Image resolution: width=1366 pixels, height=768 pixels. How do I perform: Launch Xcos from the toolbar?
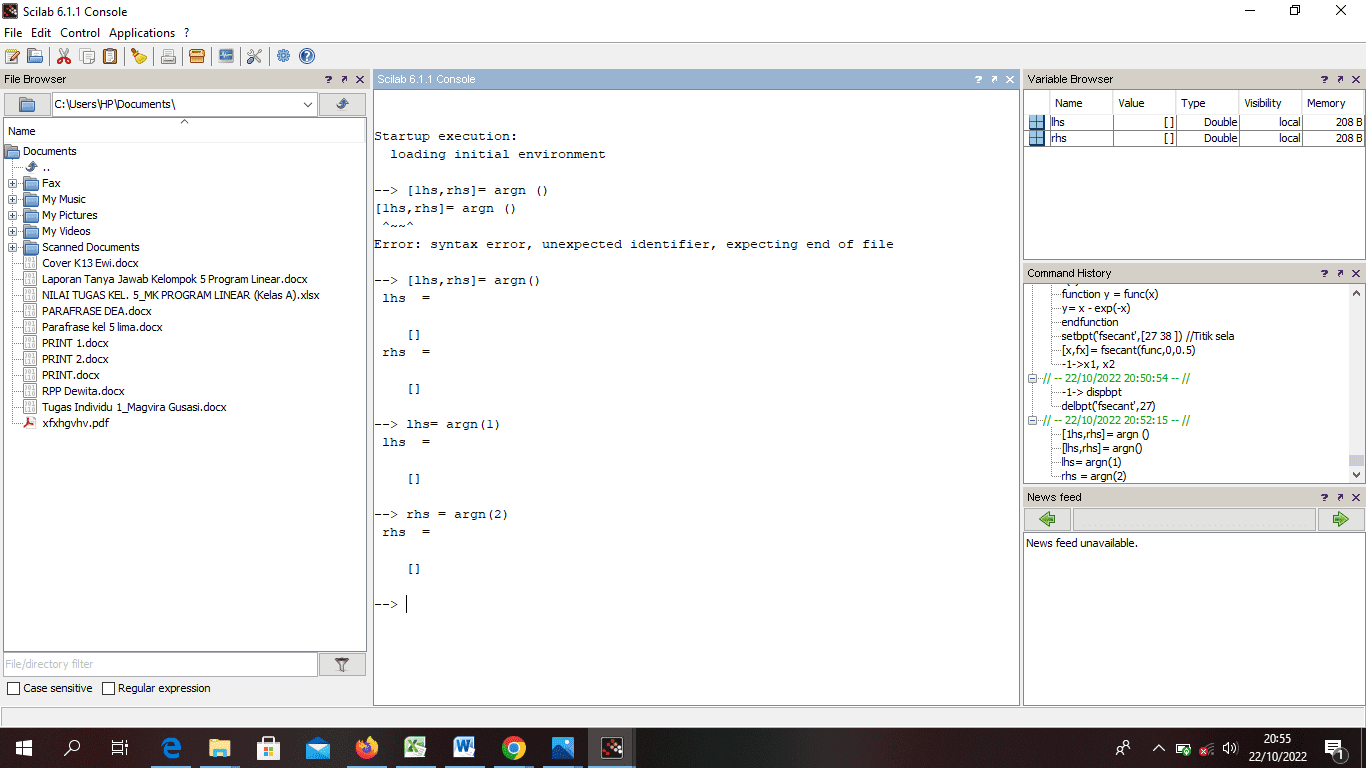click(x=226, y=56)
